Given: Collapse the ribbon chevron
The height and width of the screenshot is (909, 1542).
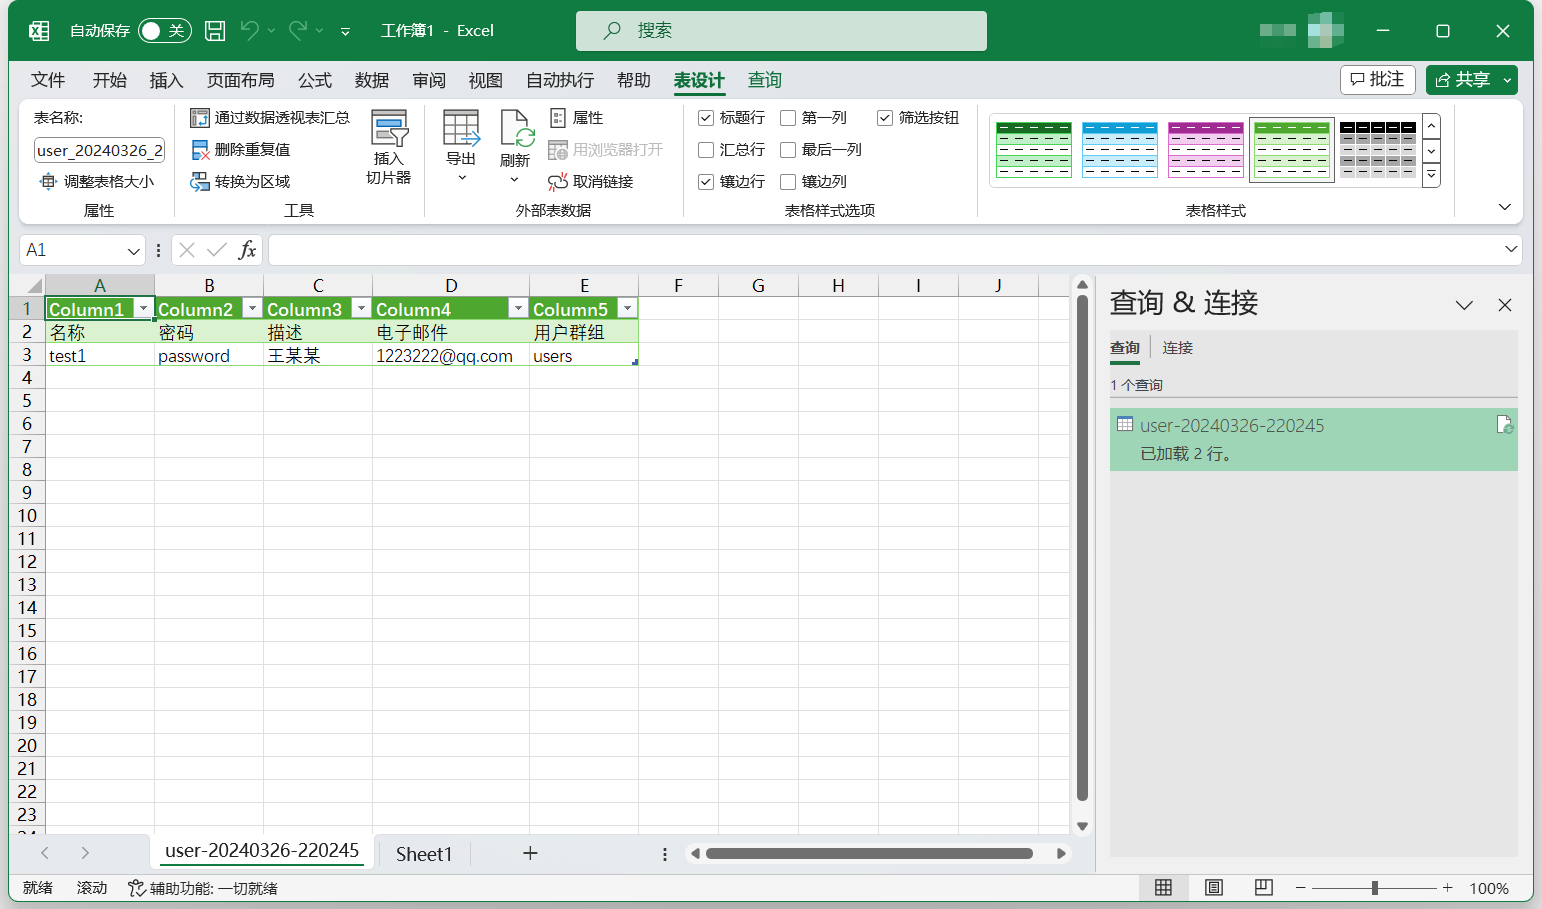Looking at the screenshot, I should (1504, 207).
